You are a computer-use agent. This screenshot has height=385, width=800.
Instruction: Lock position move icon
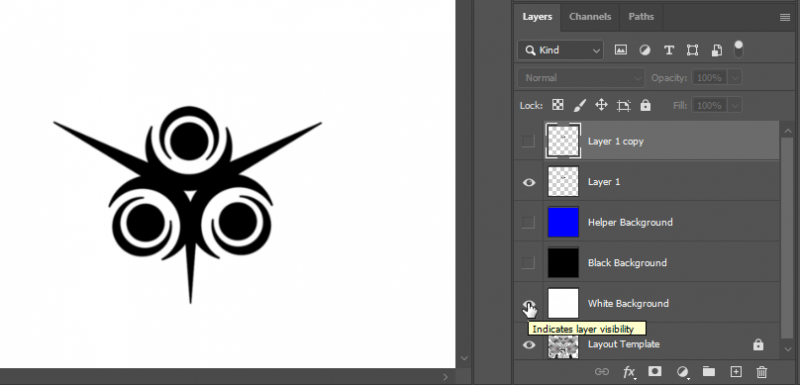602,105
